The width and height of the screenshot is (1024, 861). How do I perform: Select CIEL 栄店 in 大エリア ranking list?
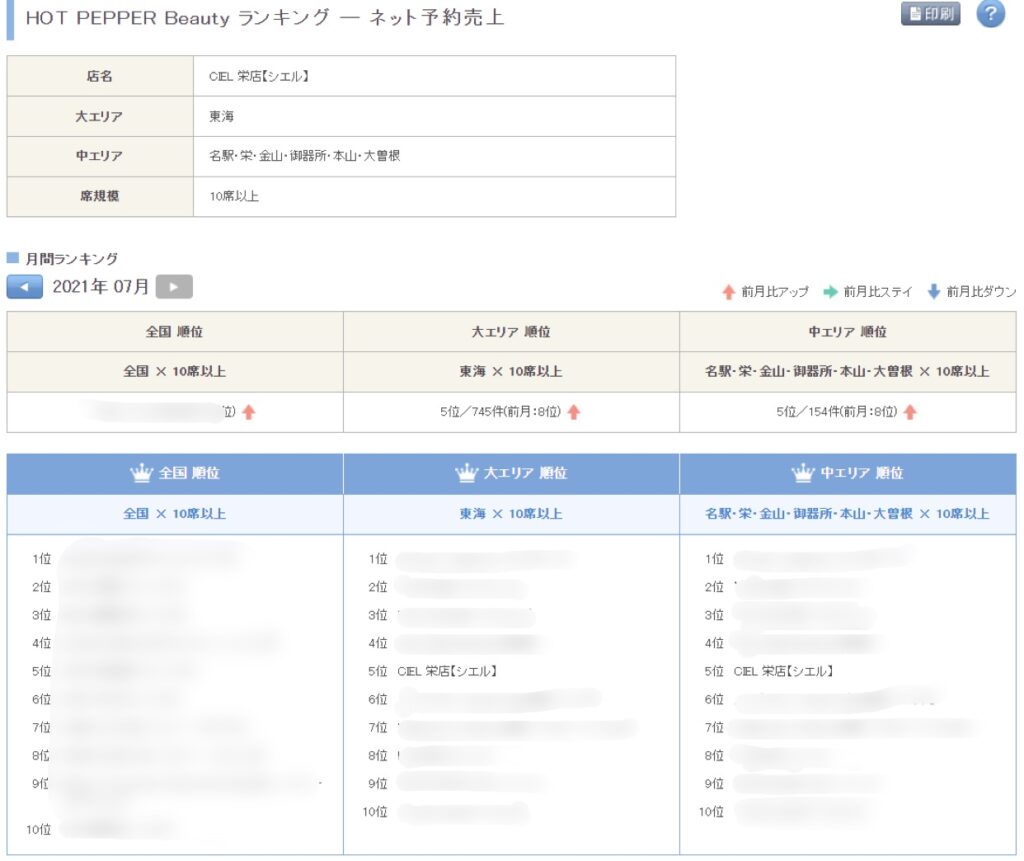pyautogui.click(x=447, y=672)
